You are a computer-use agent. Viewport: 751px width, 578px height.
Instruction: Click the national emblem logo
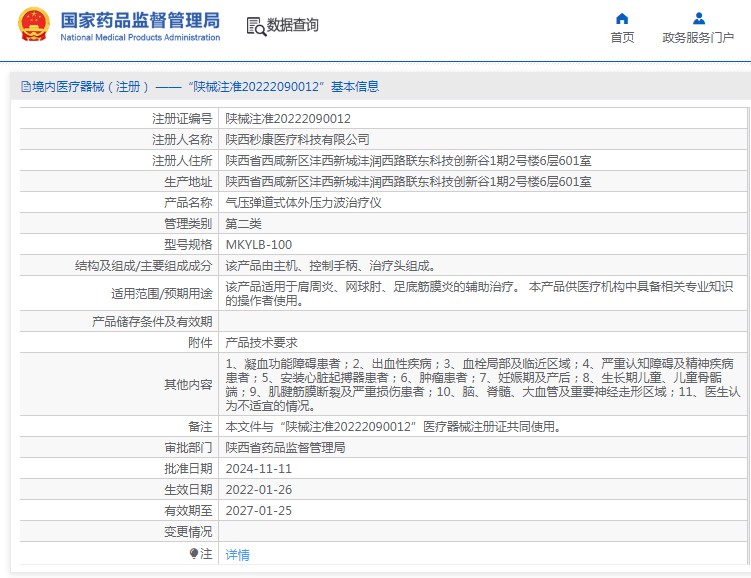click(x=32, y=25)
